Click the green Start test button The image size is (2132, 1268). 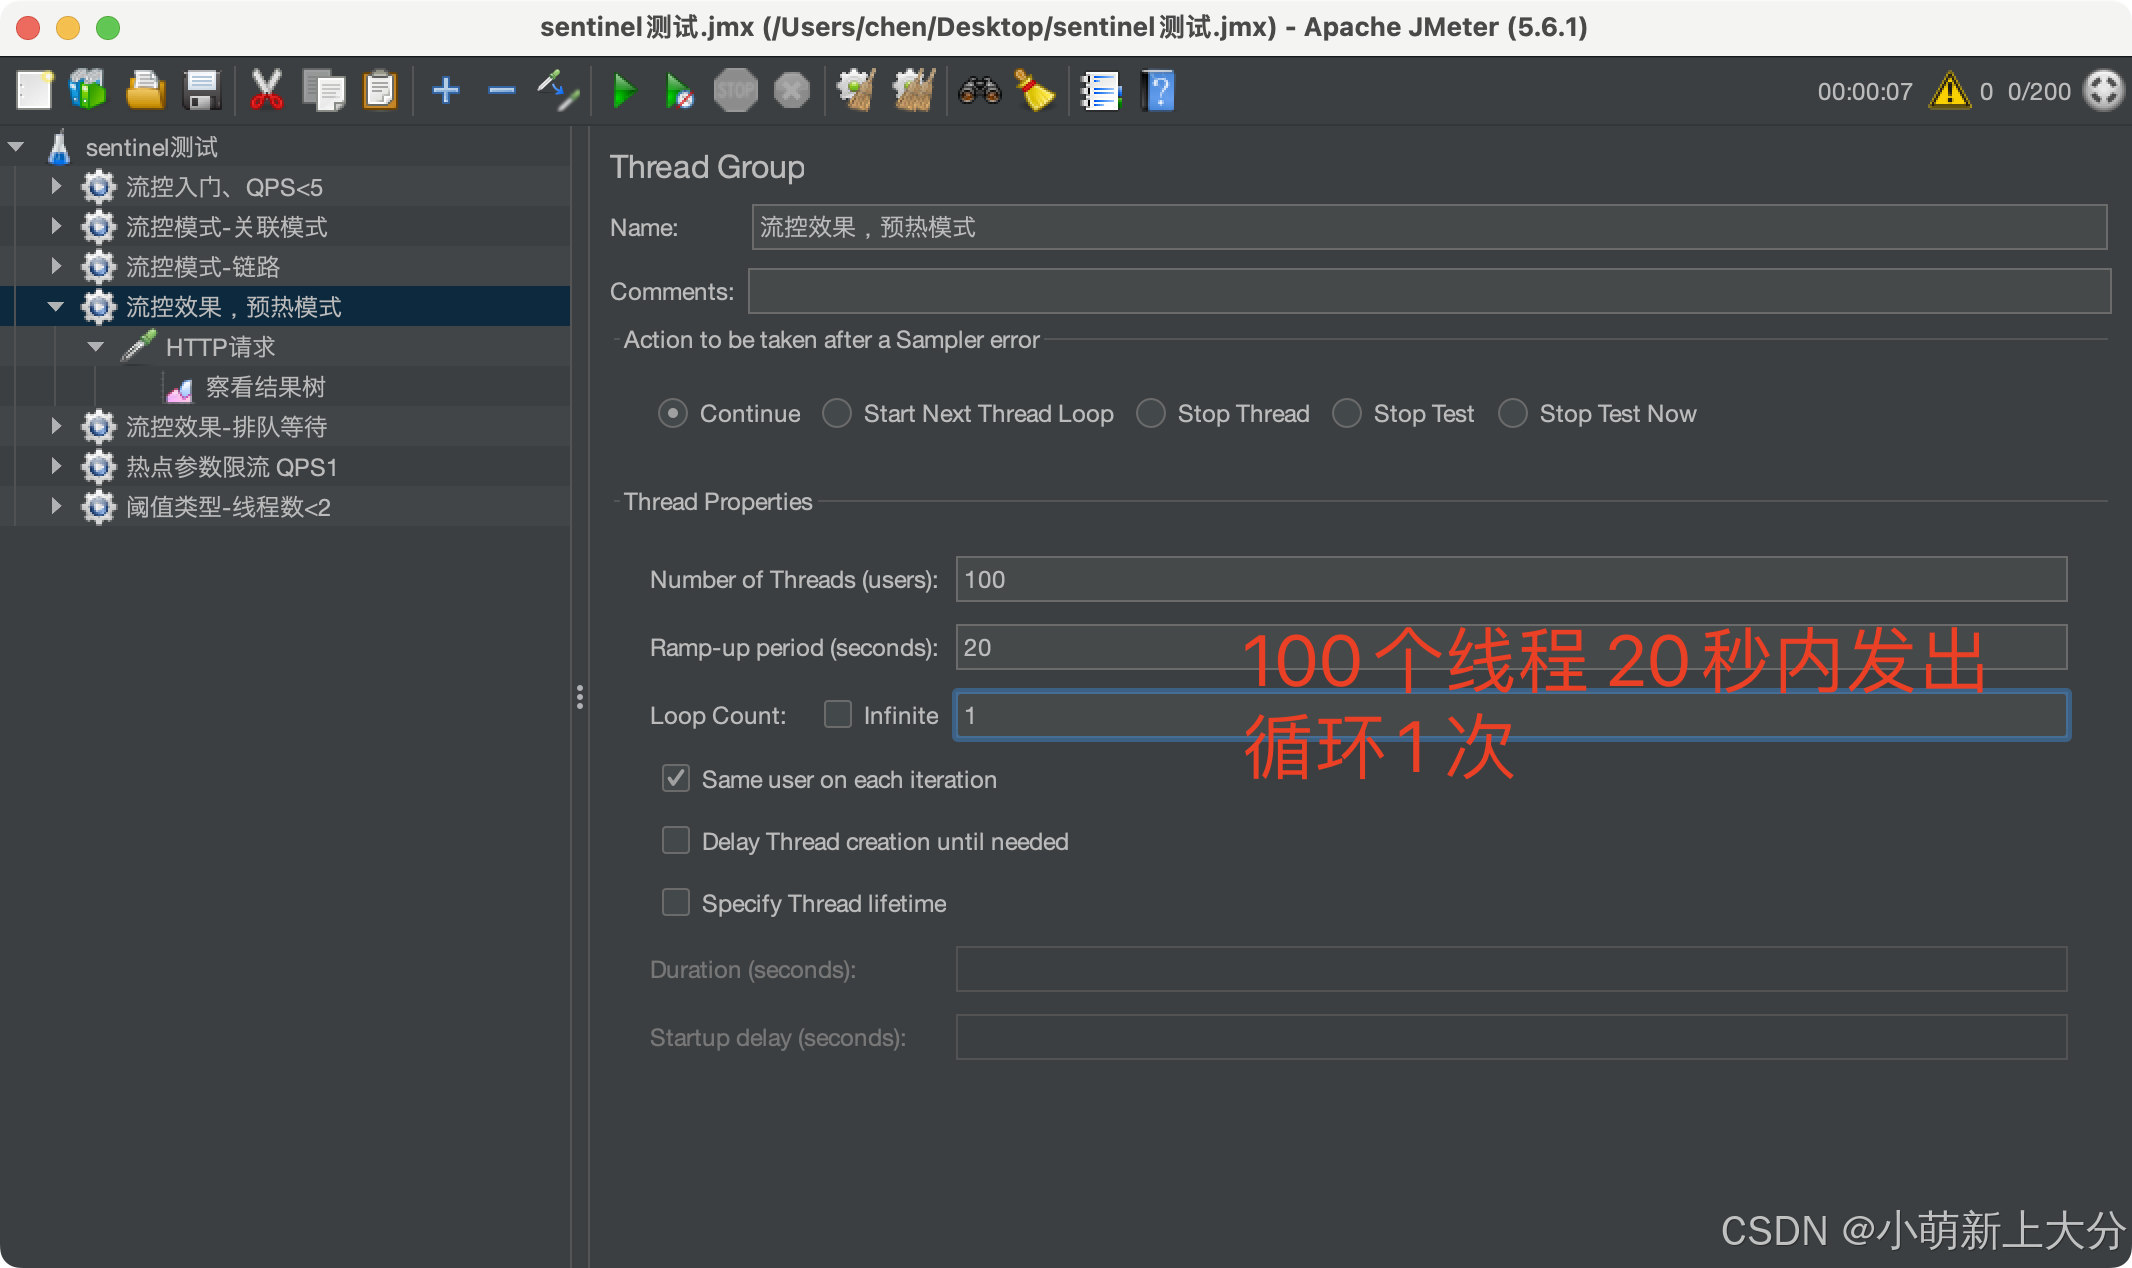tap(624, 91)
